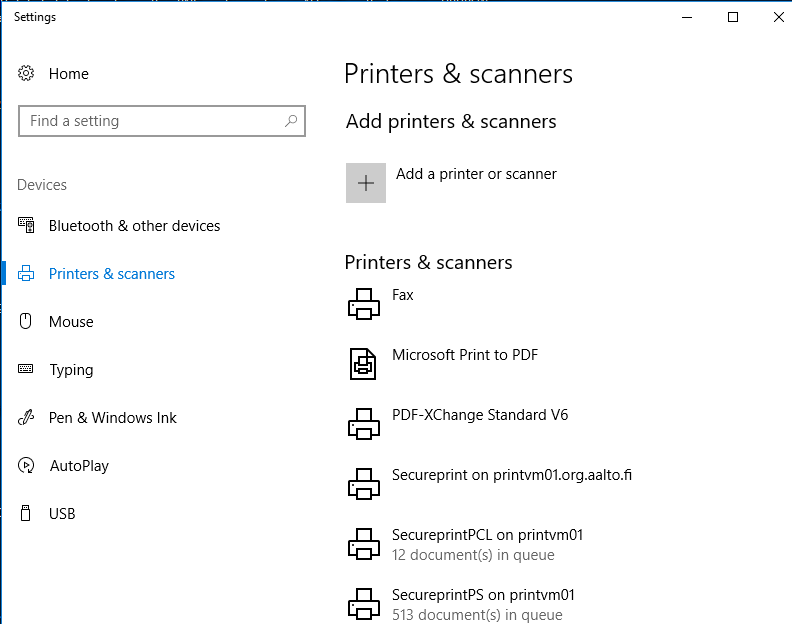
Task: Click the USB icon in sidebar
Action: tap(27, 514)
